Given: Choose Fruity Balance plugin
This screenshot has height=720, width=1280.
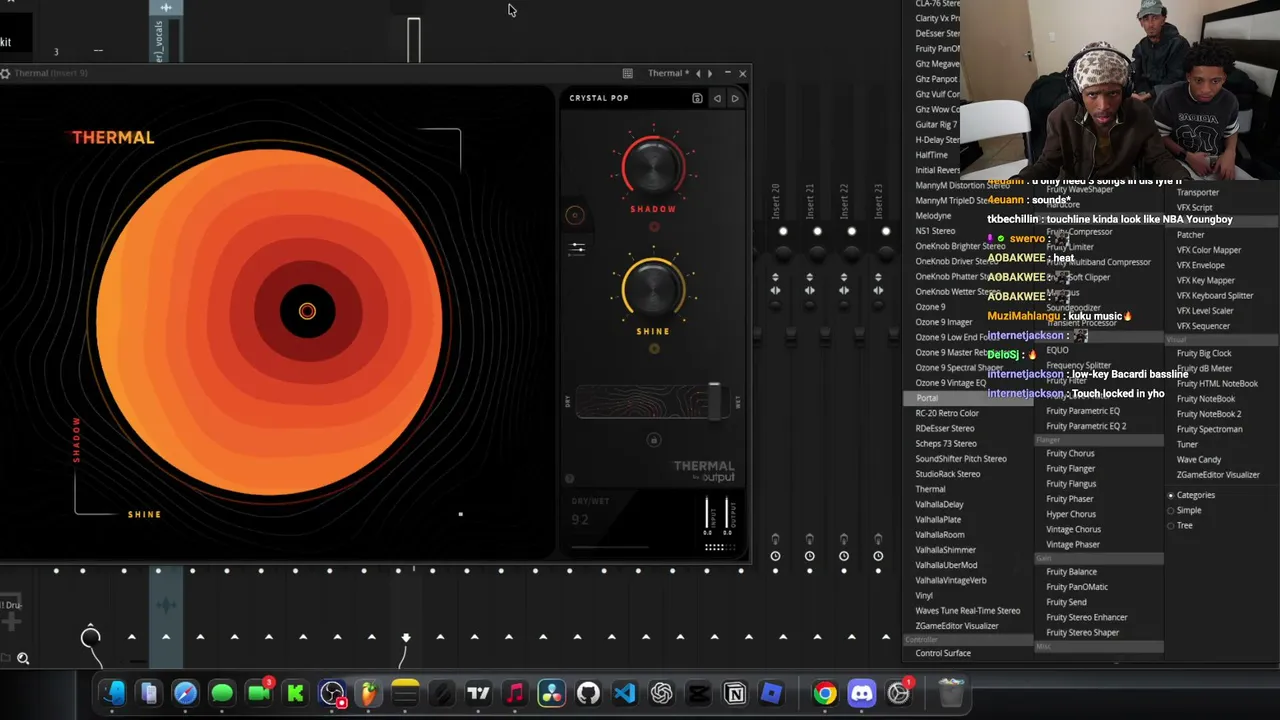Looking at the screenshot, I should (x=1071, y=572).
